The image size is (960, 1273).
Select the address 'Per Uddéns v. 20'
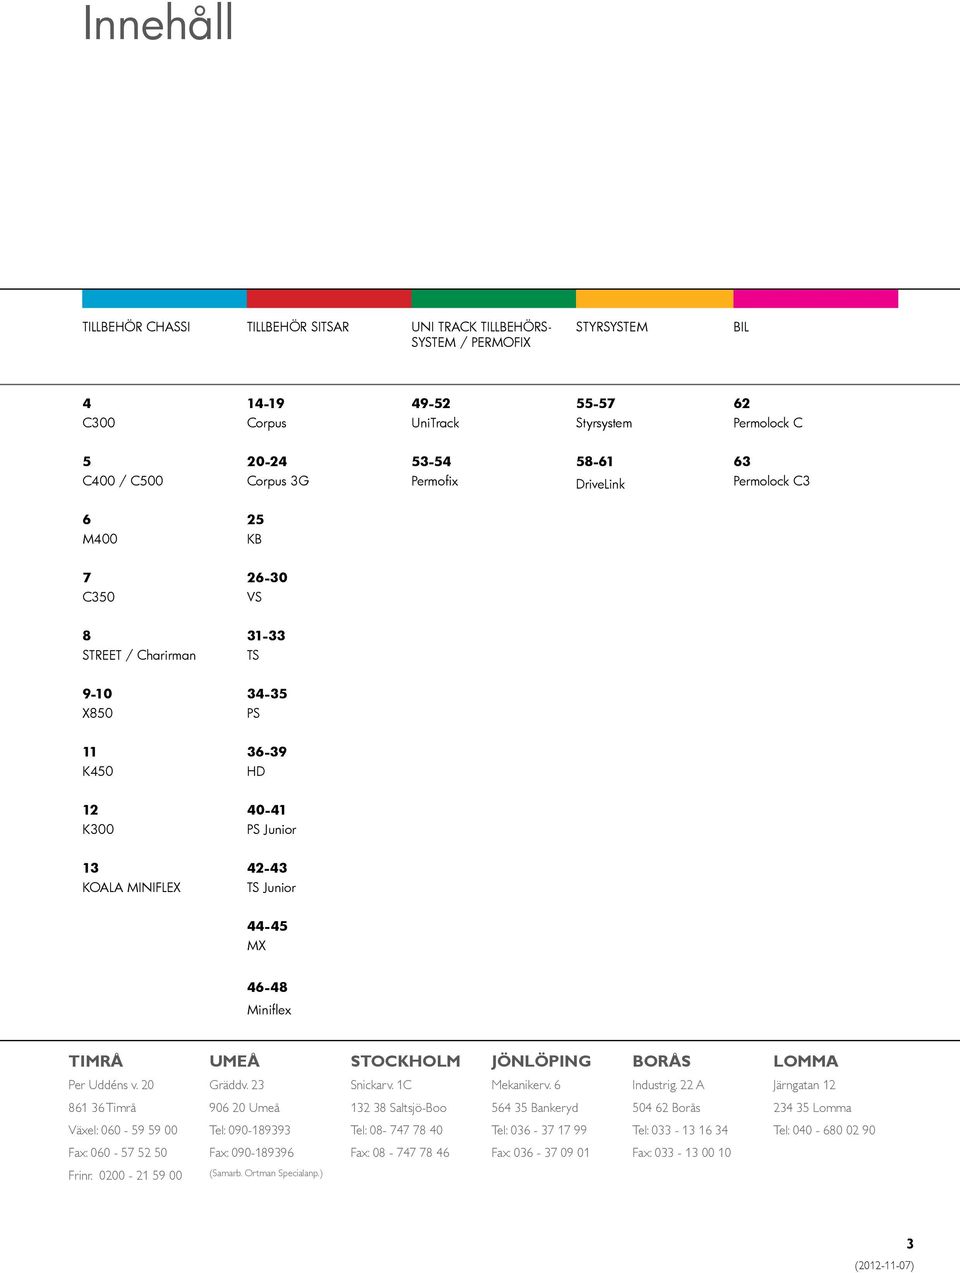[111, 1085]
